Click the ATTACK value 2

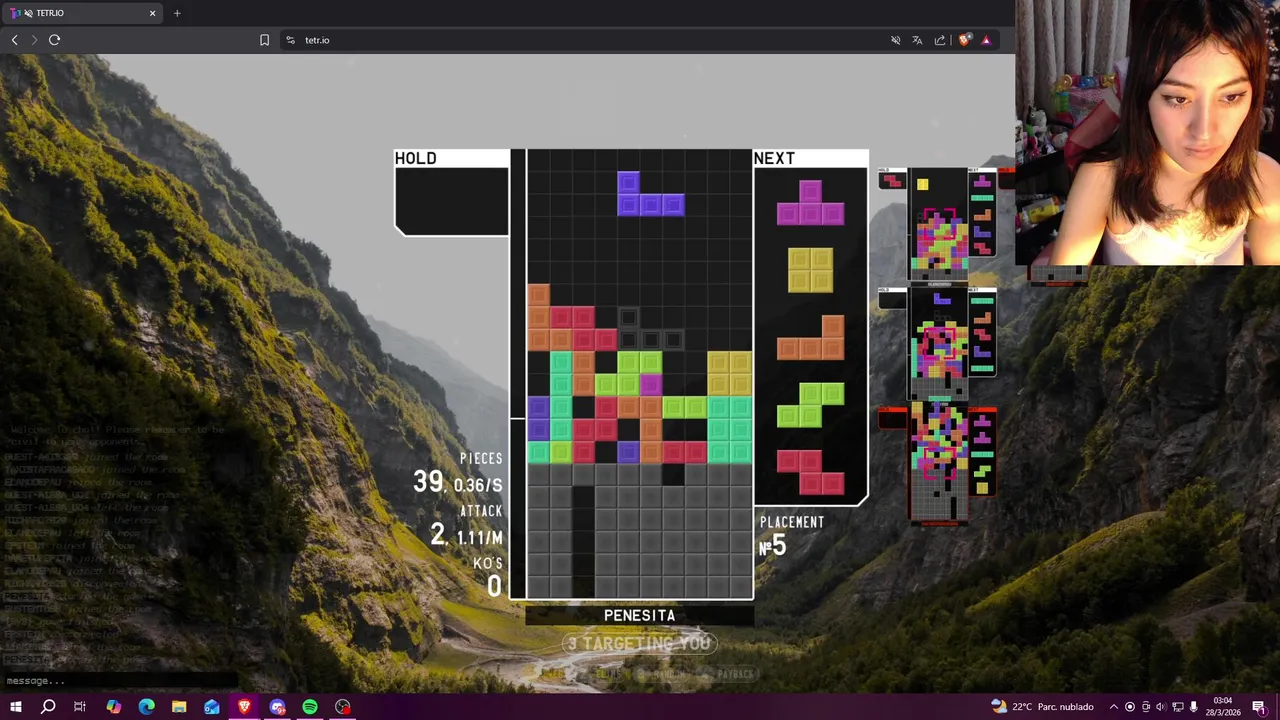(x=437, y=535)
